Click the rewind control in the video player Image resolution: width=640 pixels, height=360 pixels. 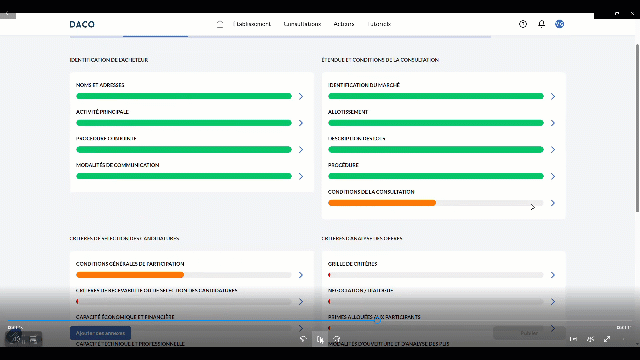click(x=303, y=339)
